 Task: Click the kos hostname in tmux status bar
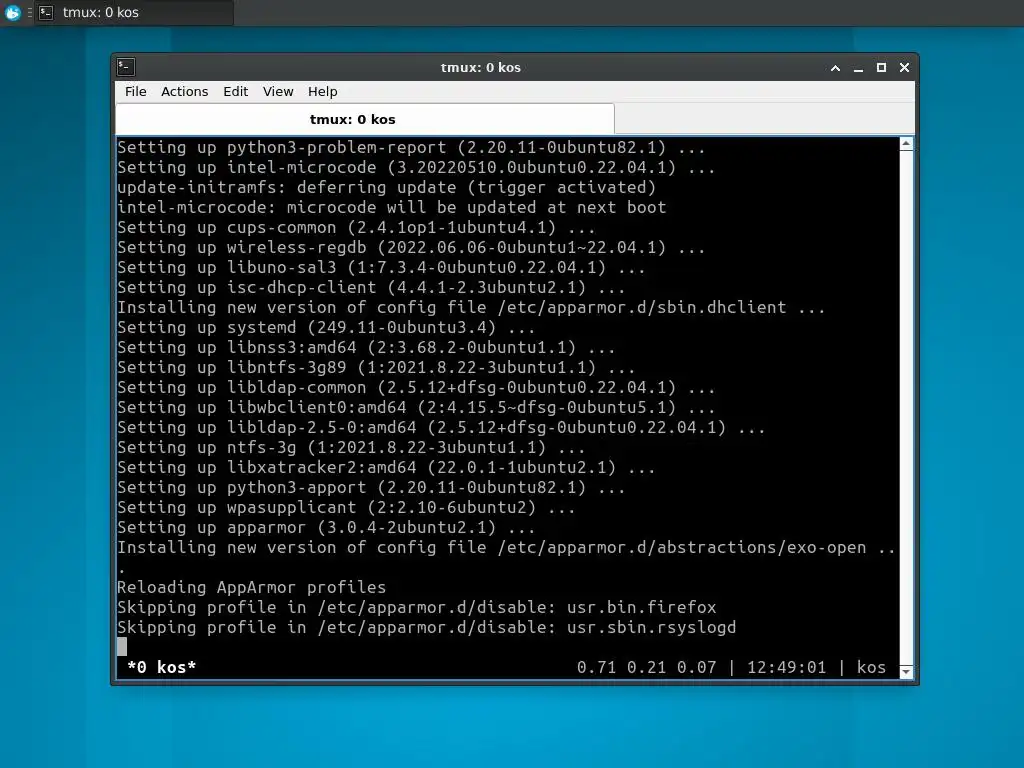click(x=871, y=667)
